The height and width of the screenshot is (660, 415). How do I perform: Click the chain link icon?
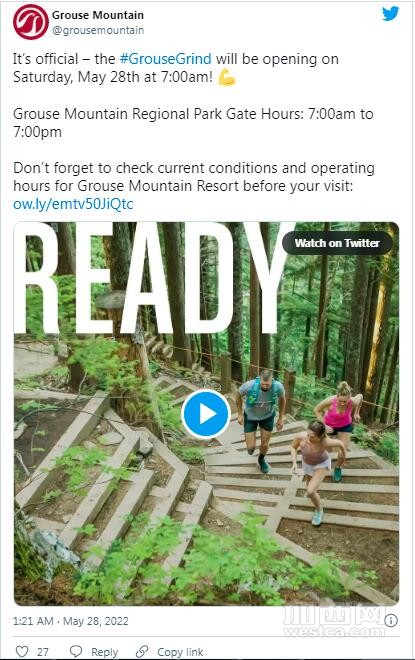[x=142, y=651]
